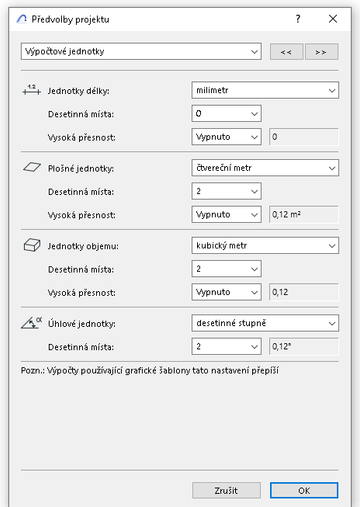360x507 pixels.
Task: Open Vysoká přesnost dropdown under volume units
Action: click(226, 292)
